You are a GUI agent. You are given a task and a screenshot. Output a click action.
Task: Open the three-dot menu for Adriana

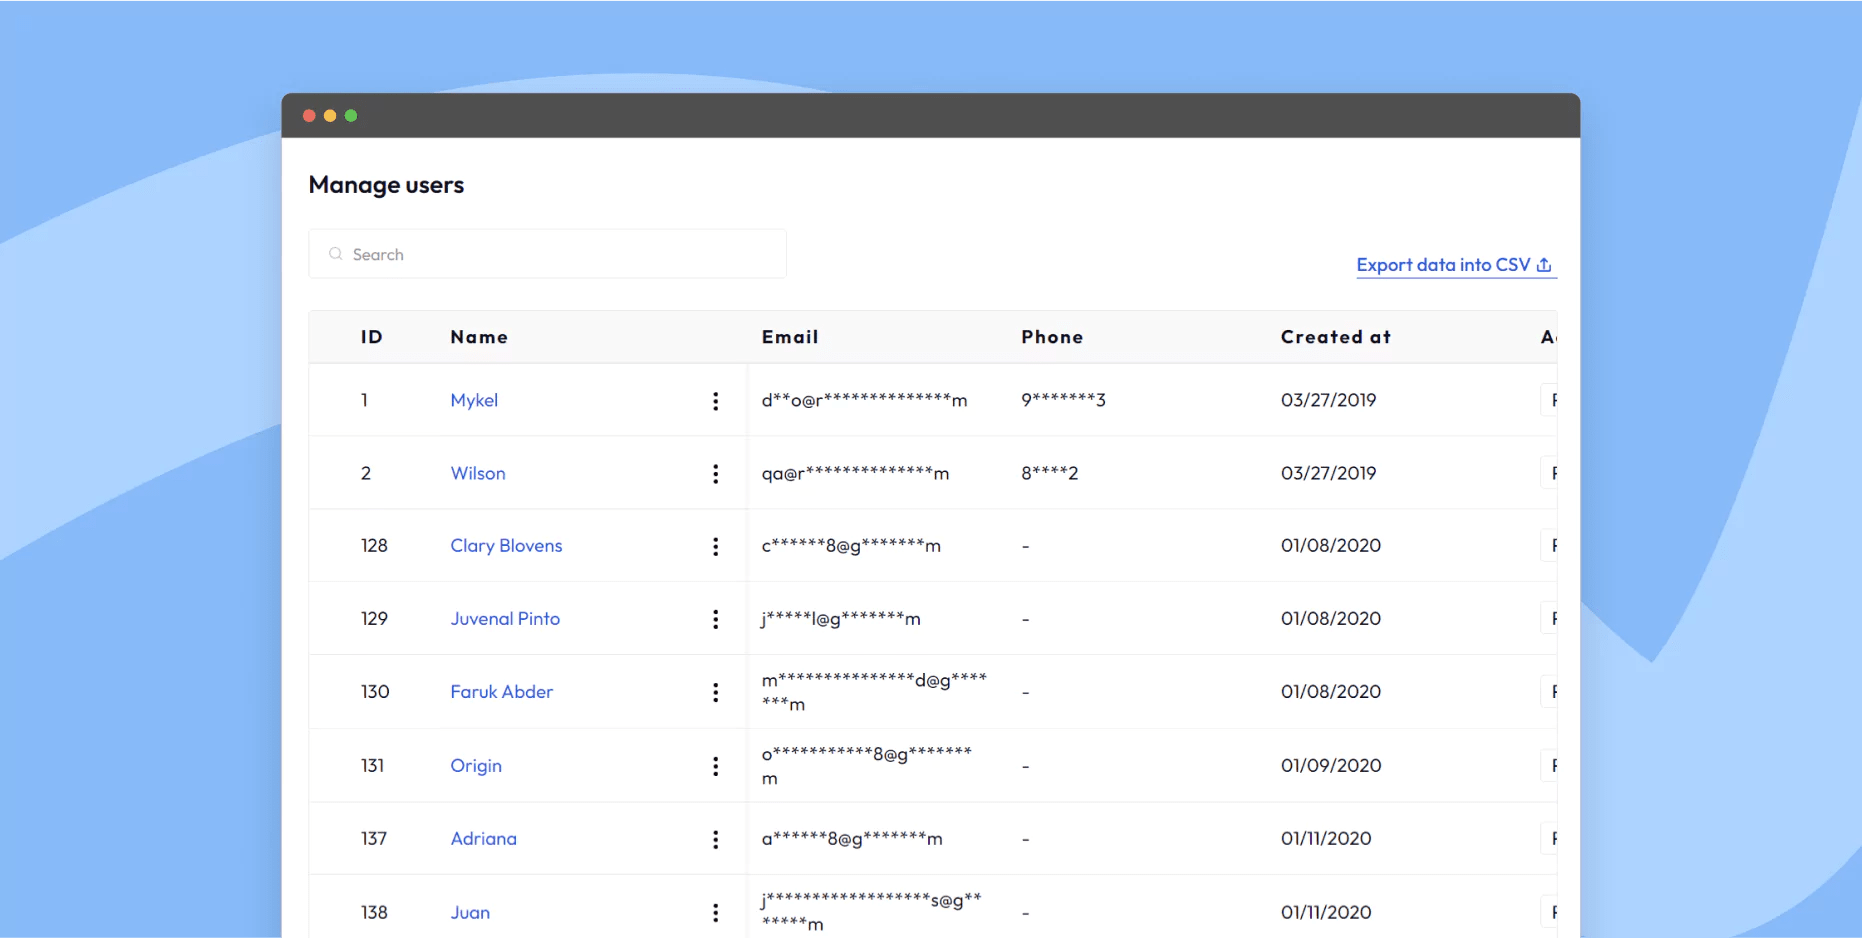[715, 839]
